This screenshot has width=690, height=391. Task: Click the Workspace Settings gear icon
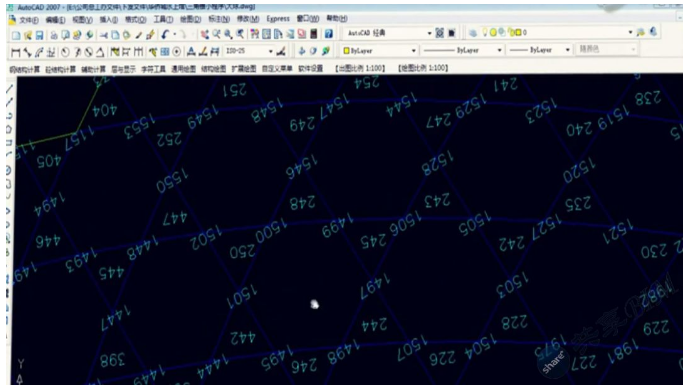point(440,33)
